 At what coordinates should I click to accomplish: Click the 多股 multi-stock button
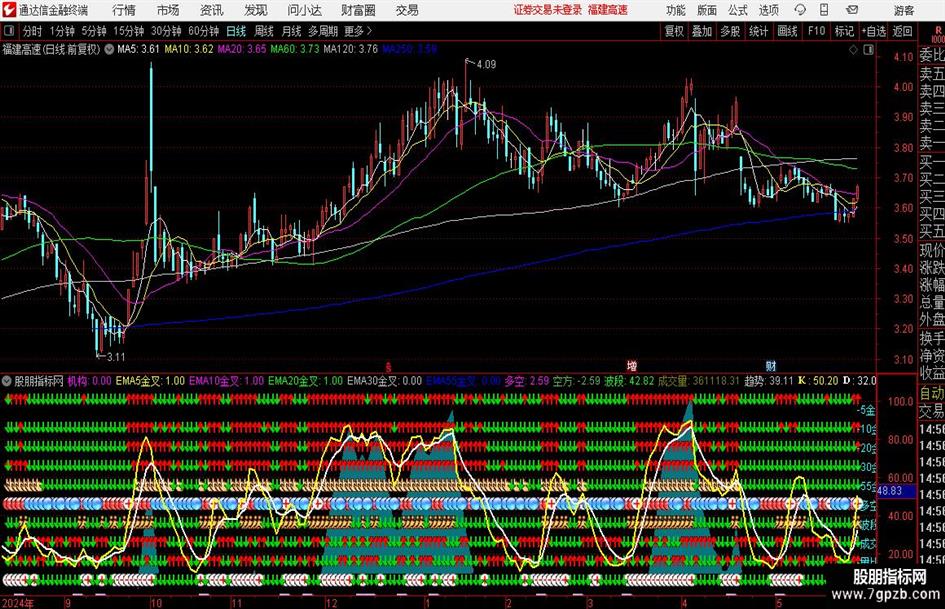[x=730, y=31]
